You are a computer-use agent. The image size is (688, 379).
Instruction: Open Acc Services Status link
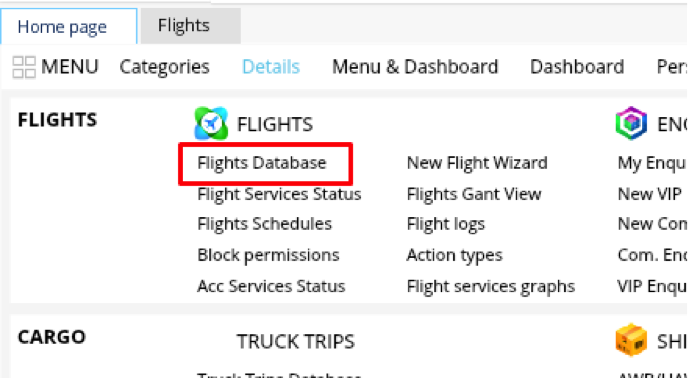[271, 286]
